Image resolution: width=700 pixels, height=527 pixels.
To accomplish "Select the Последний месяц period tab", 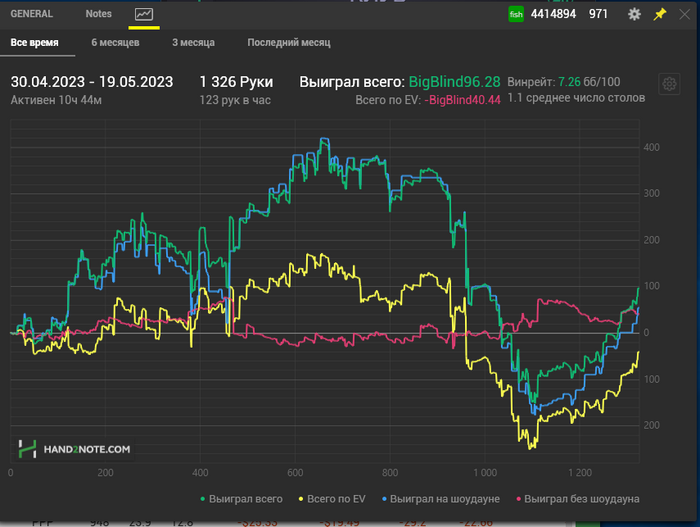I will pyautogui.click(x=289, y=42).
